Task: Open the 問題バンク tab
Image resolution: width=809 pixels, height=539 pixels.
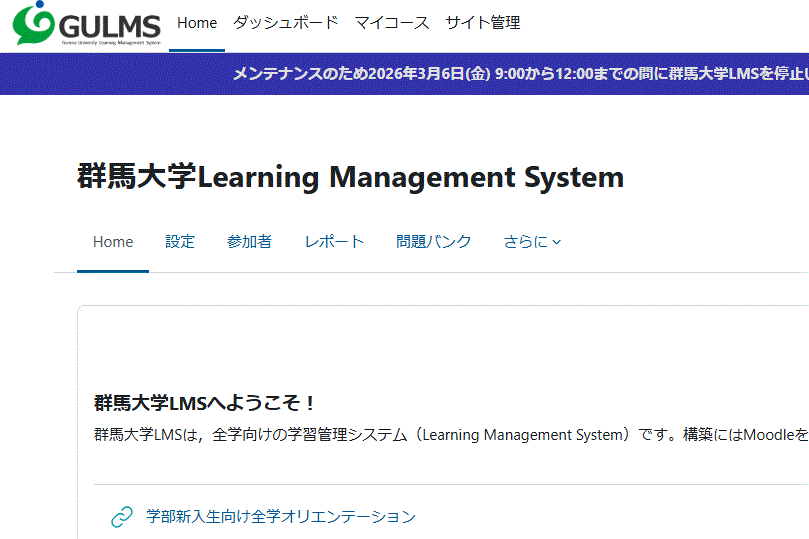Action: [433, 242]
